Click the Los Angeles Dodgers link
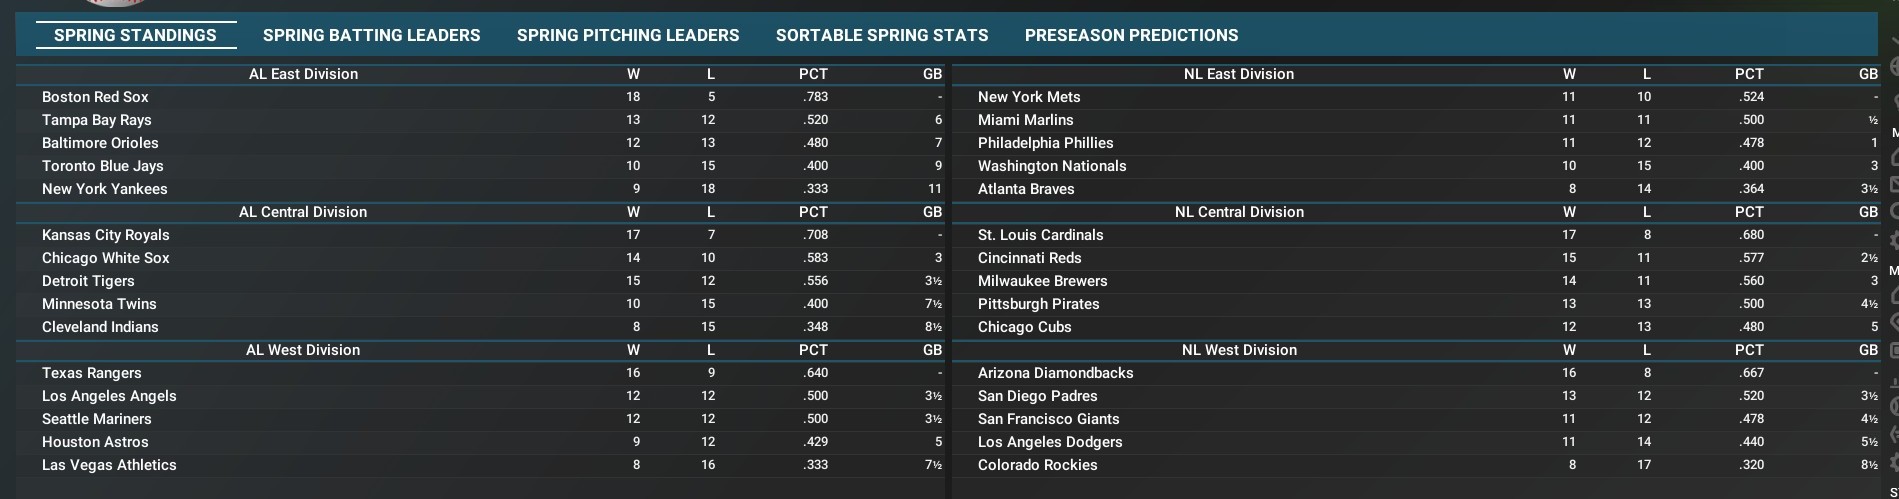 pos(1050,442)
